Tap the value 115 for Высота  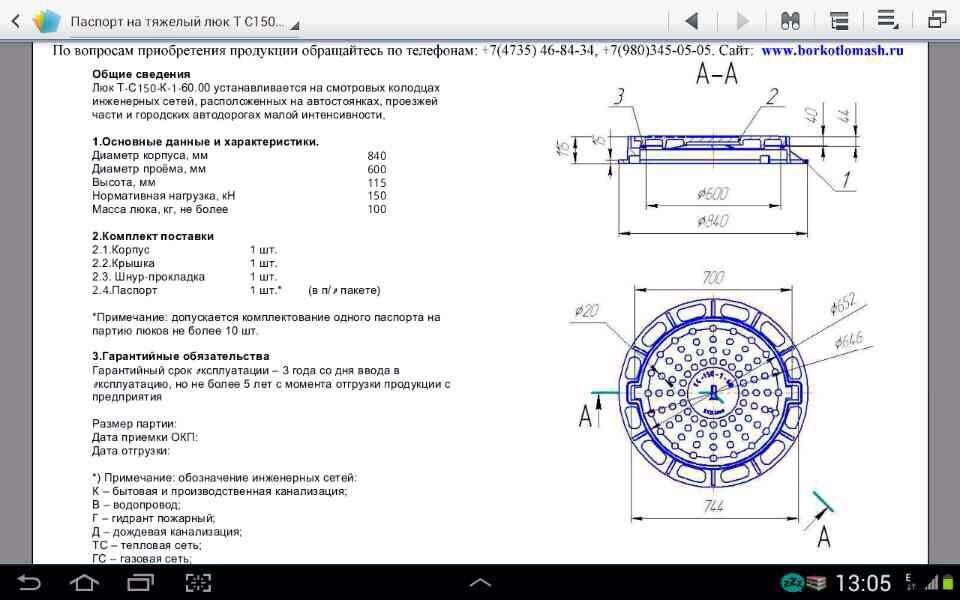377,183
